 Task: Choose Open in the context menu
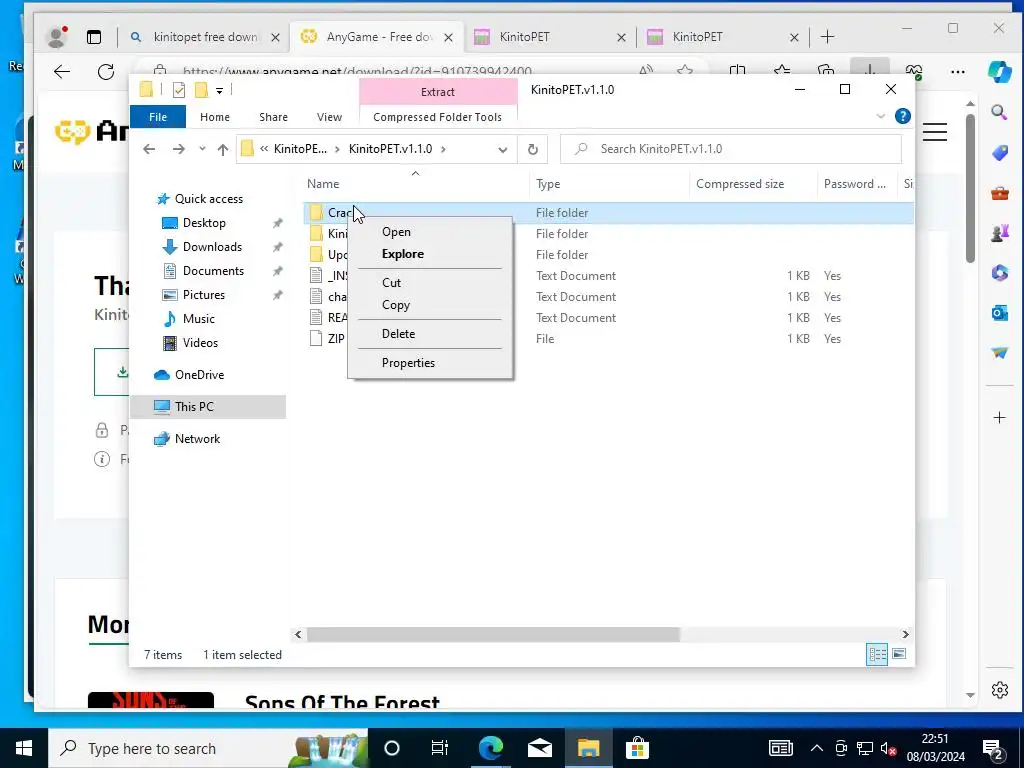[430, 232]
